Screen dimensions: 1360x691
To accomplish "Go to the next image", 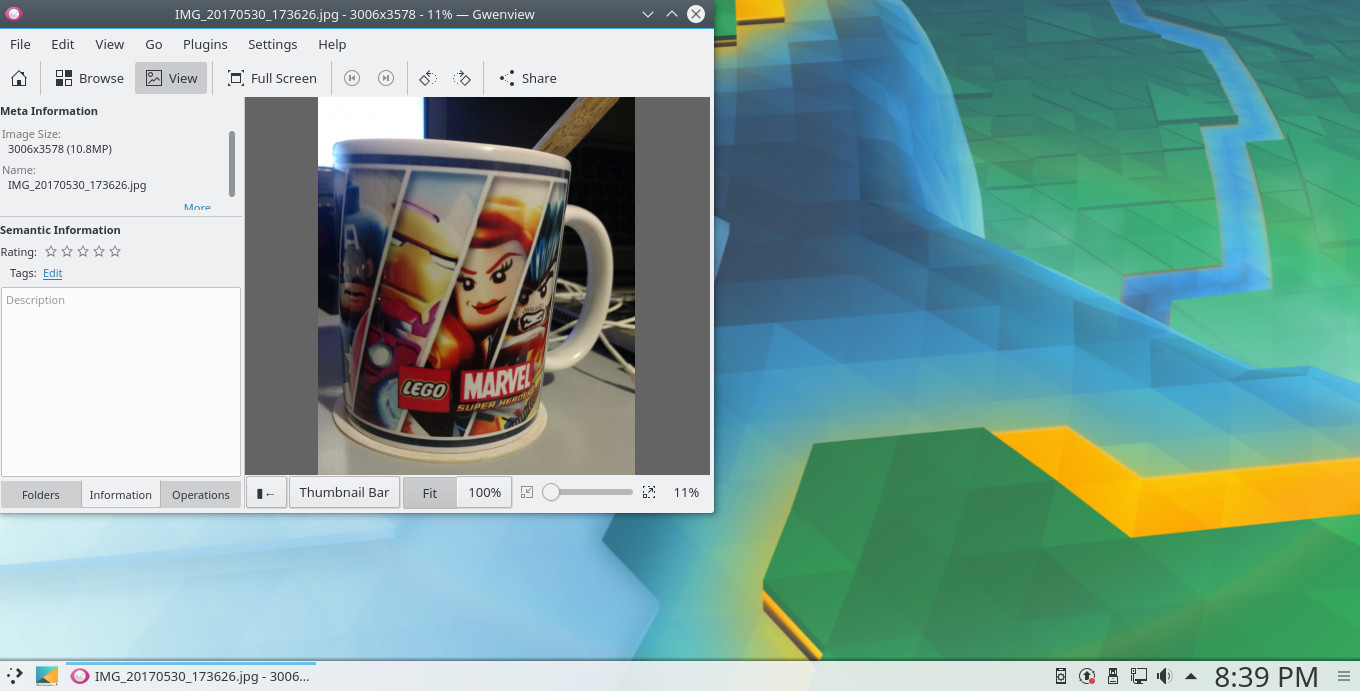I will coord(386,78).
